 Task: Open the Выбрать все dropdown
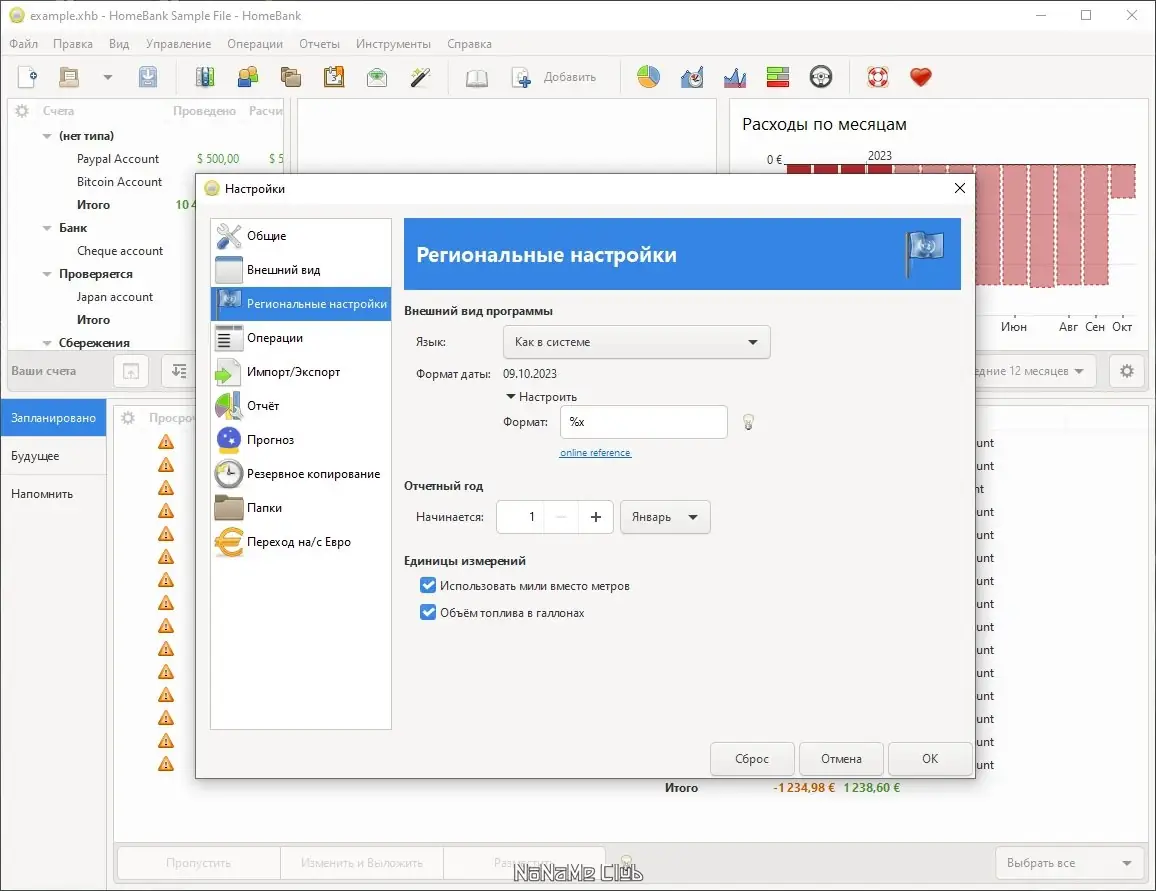click(1068, 863)
